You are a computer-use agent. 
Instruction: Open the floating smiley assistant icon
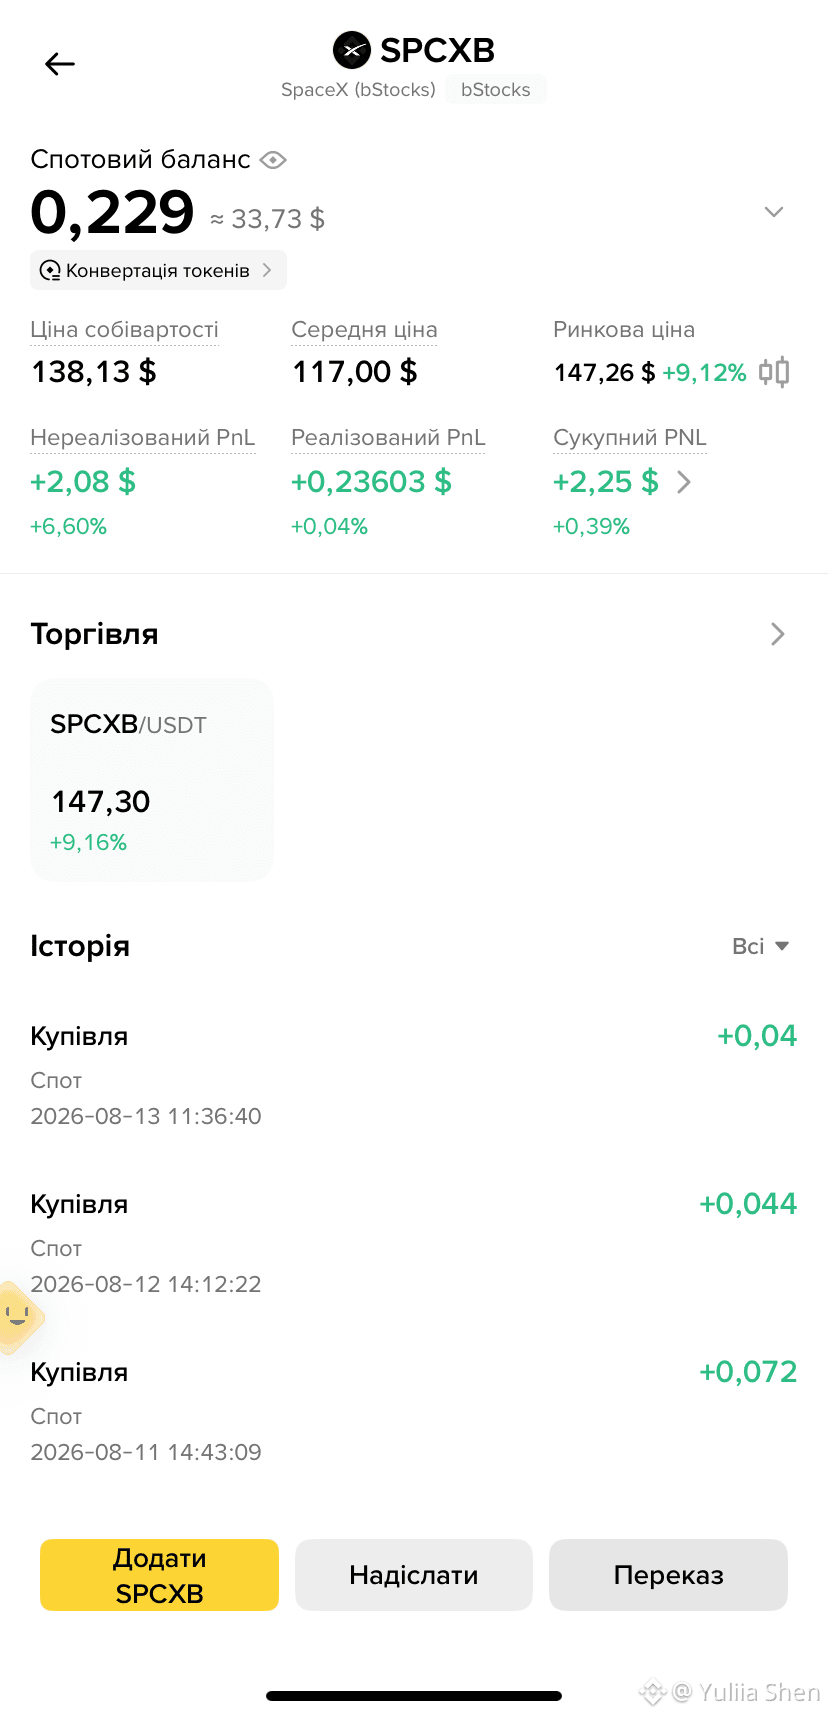(x=16, y=1317)
